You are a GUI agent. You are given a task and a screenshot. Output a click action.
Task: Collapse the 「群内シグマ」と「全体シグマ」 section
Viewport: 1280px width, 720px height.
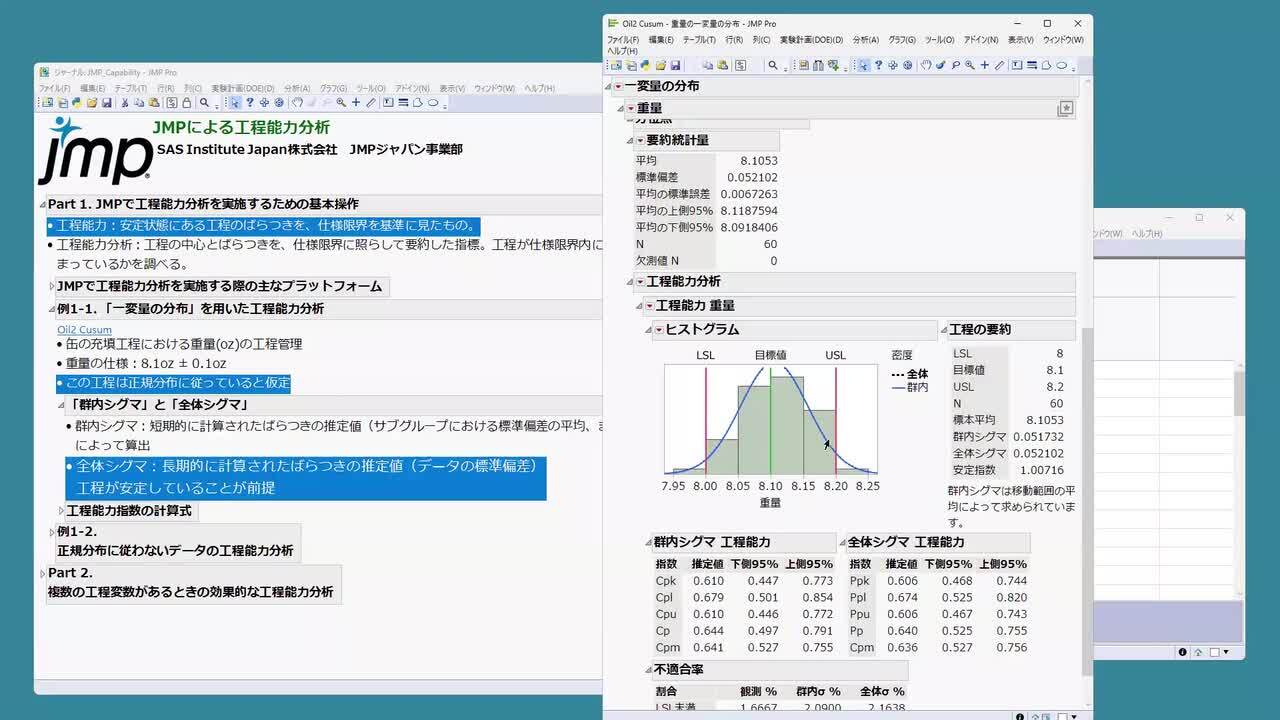click(61, 405)
